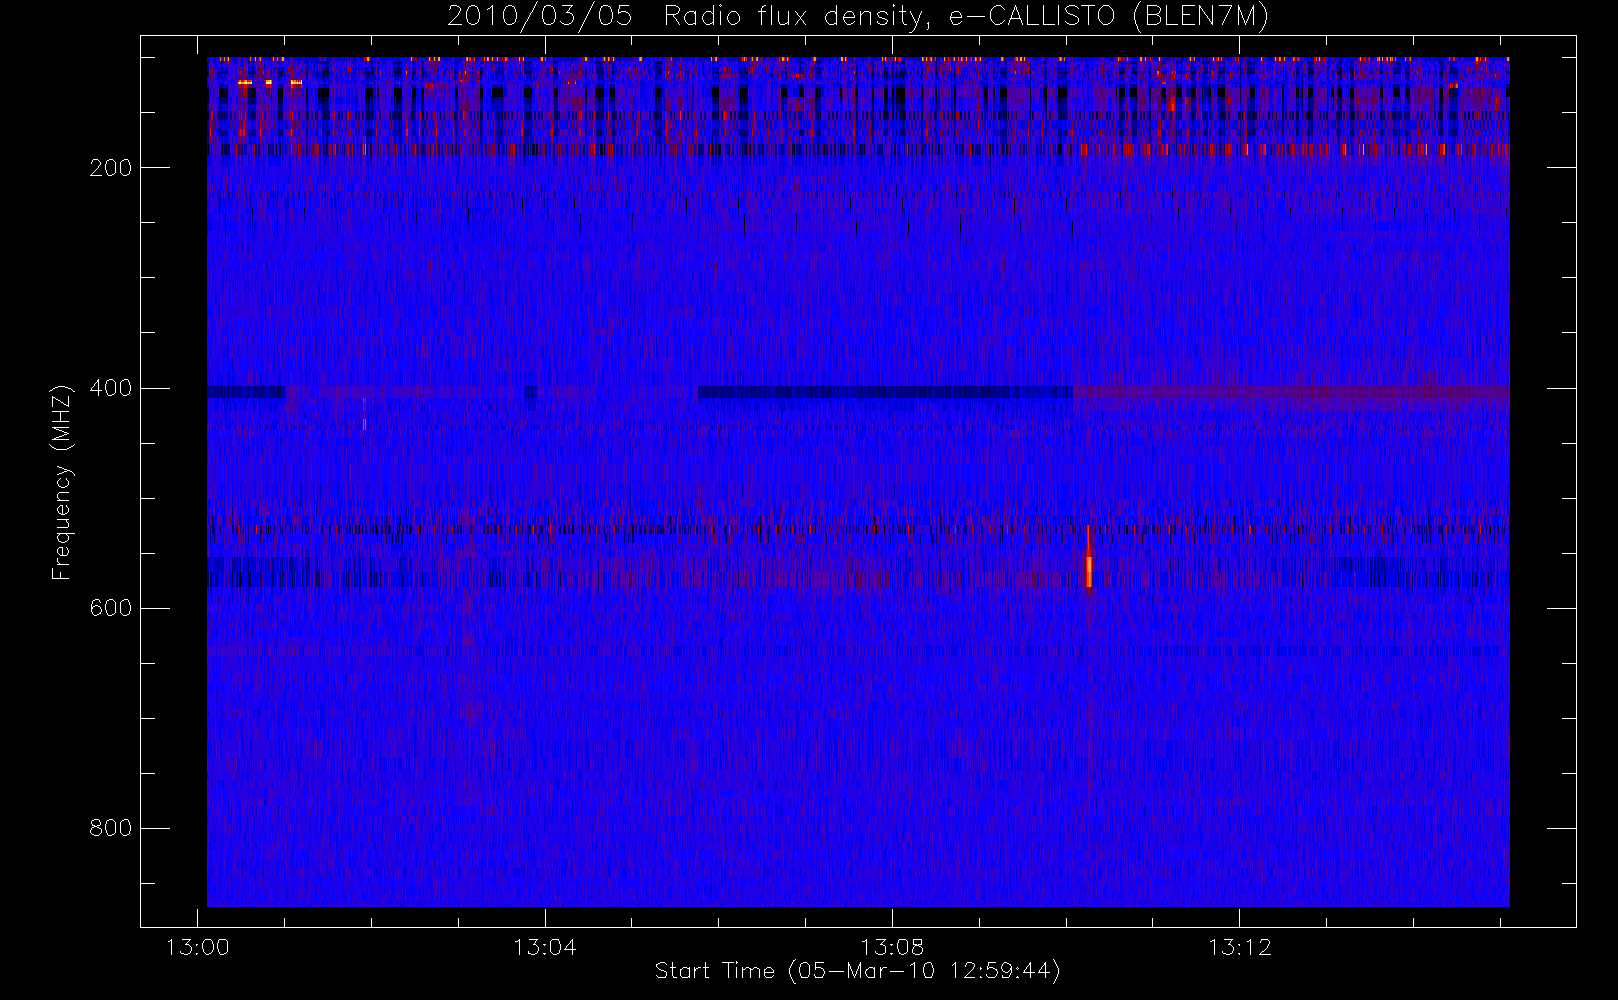1618x1000 pixels.
Task: Click the dark blue band at 400 MHz
Action: click(x=885, y=392)
